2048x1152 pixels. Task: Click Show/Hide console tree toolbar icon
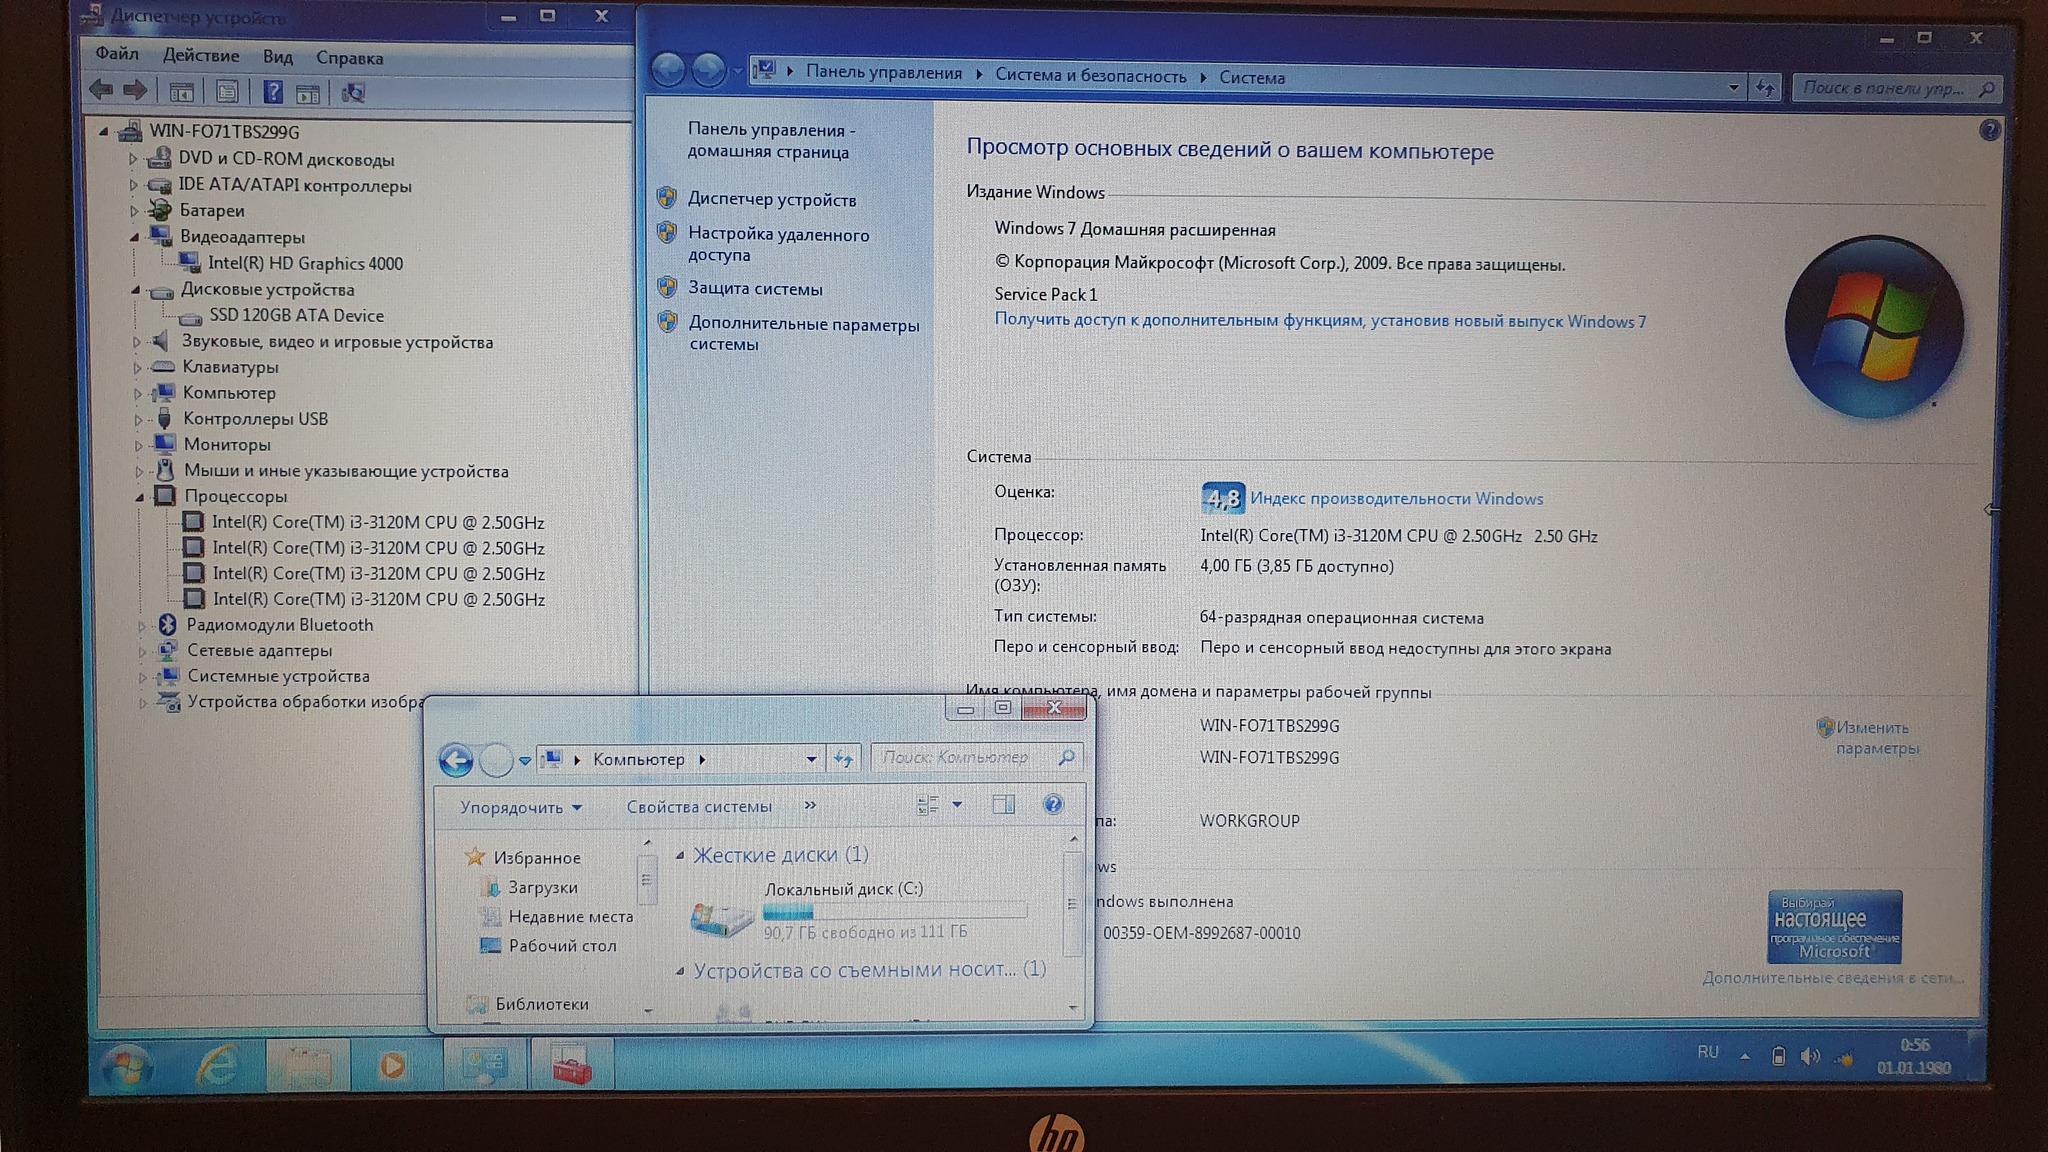(181, 93)
